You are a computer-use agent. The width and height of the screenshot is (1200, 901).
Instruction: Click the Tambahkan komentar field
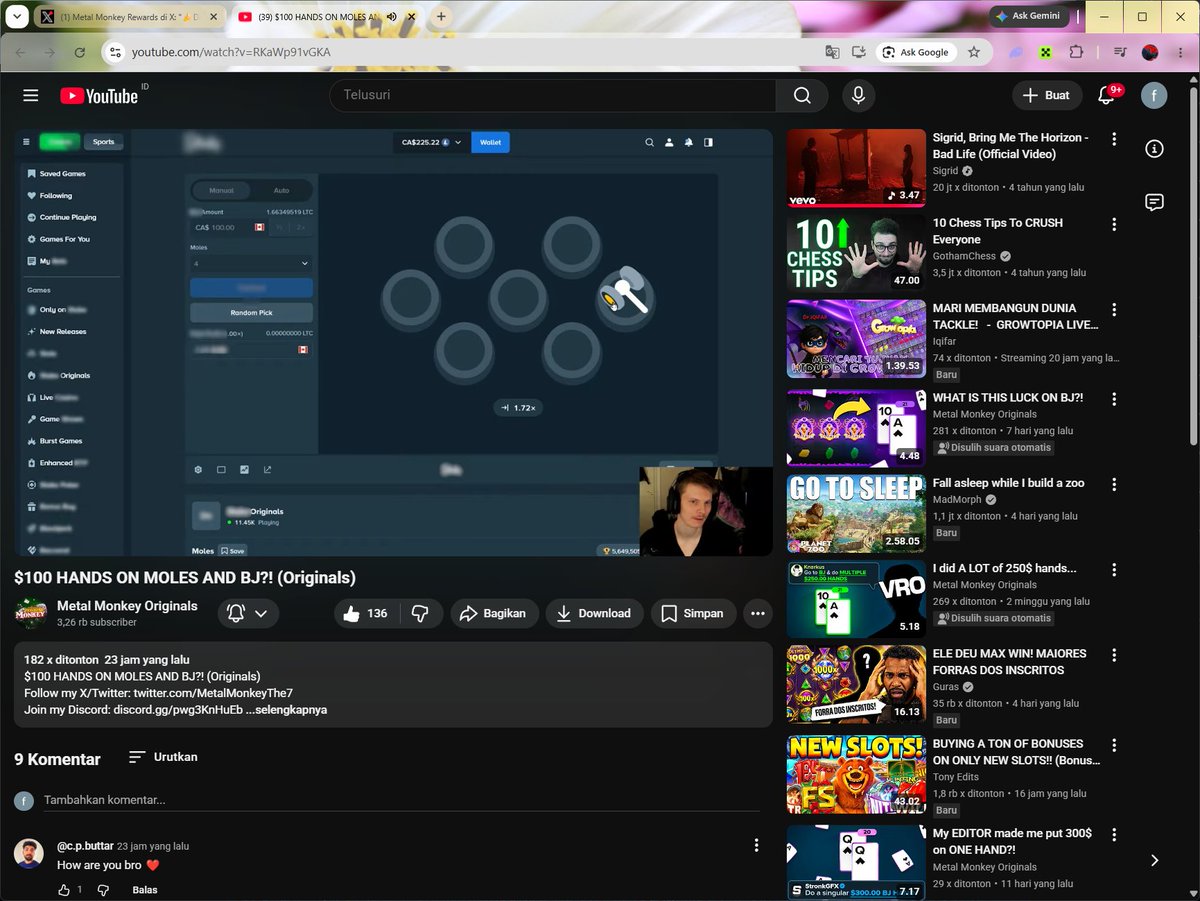tap(401, 800)
